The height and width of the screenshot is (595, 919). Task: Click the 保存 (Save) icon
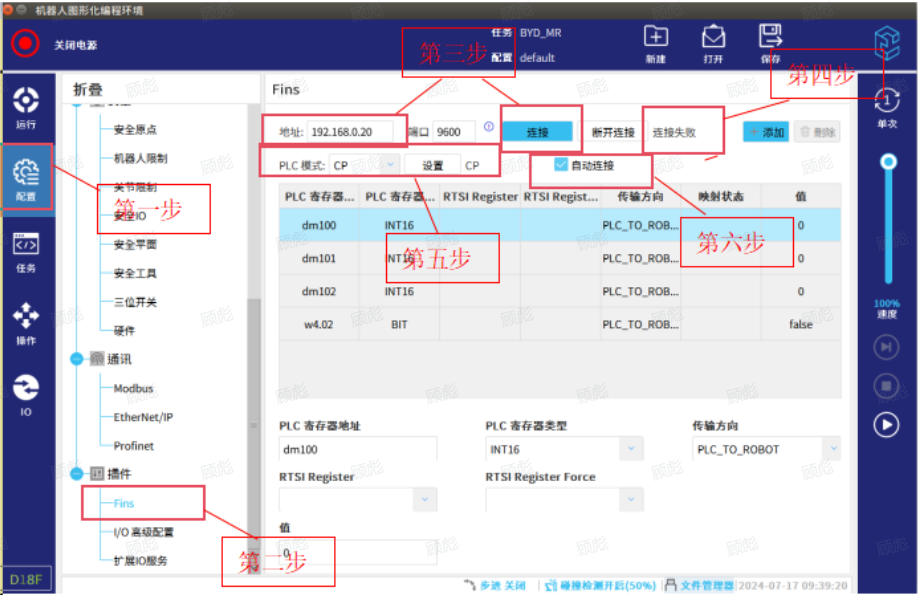pos(770,43)
